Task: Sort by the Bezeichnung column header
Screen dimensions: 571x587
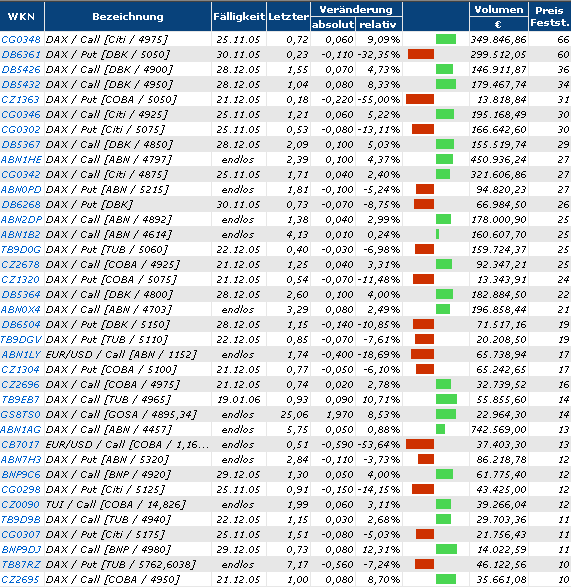Action: 128,16
